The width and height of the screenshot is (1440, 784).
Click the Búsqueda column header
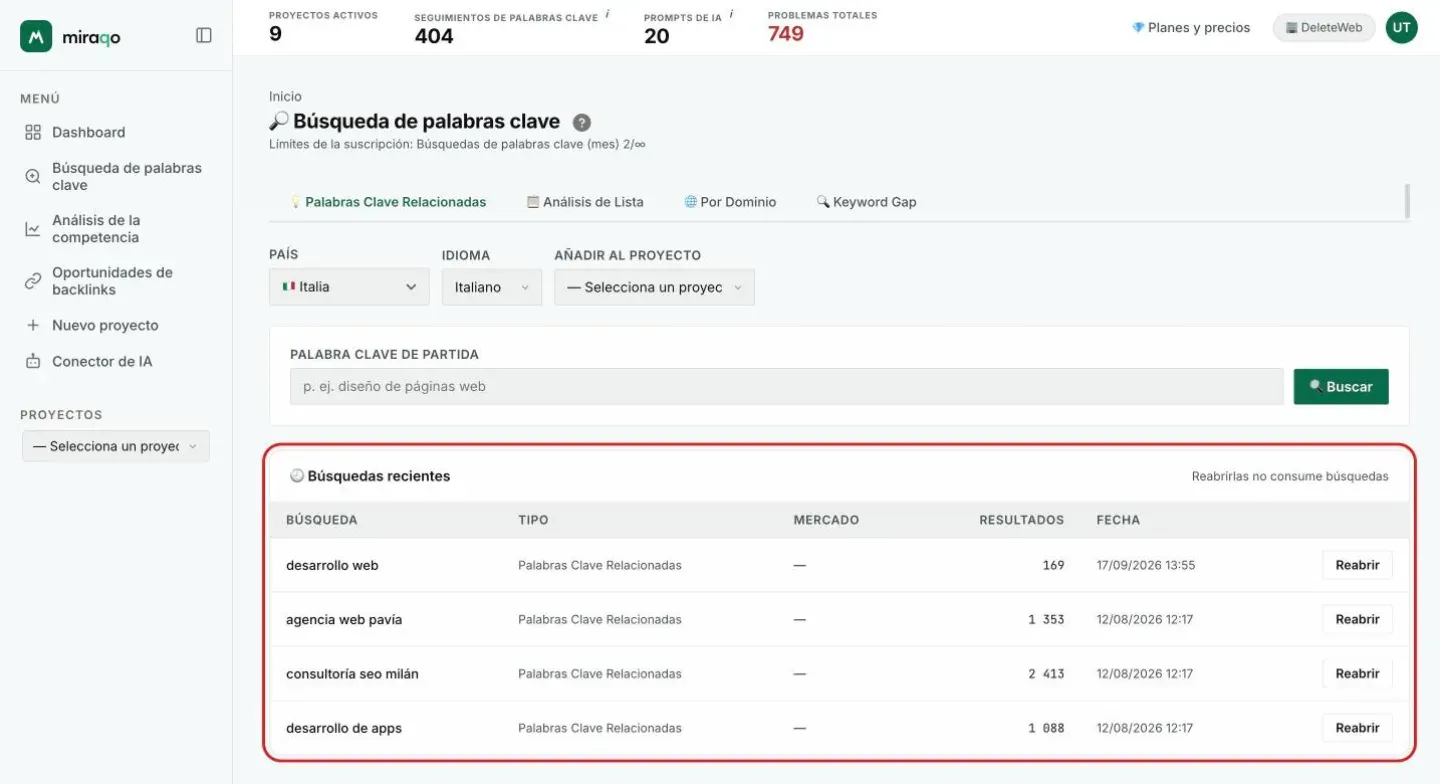tap(321, 520)
